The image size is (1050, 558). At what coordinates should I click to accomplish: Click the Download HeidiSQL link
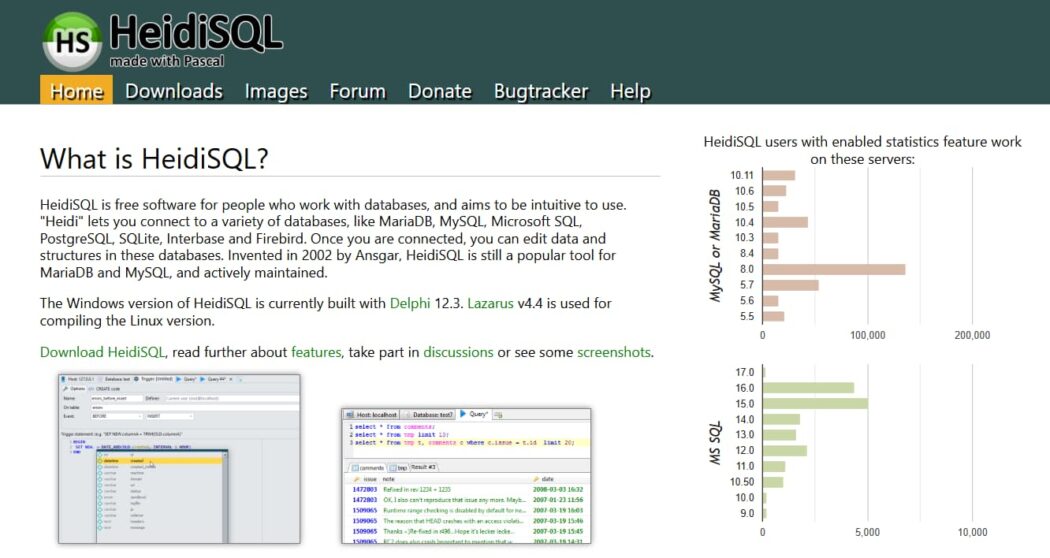tap(102, 352)
